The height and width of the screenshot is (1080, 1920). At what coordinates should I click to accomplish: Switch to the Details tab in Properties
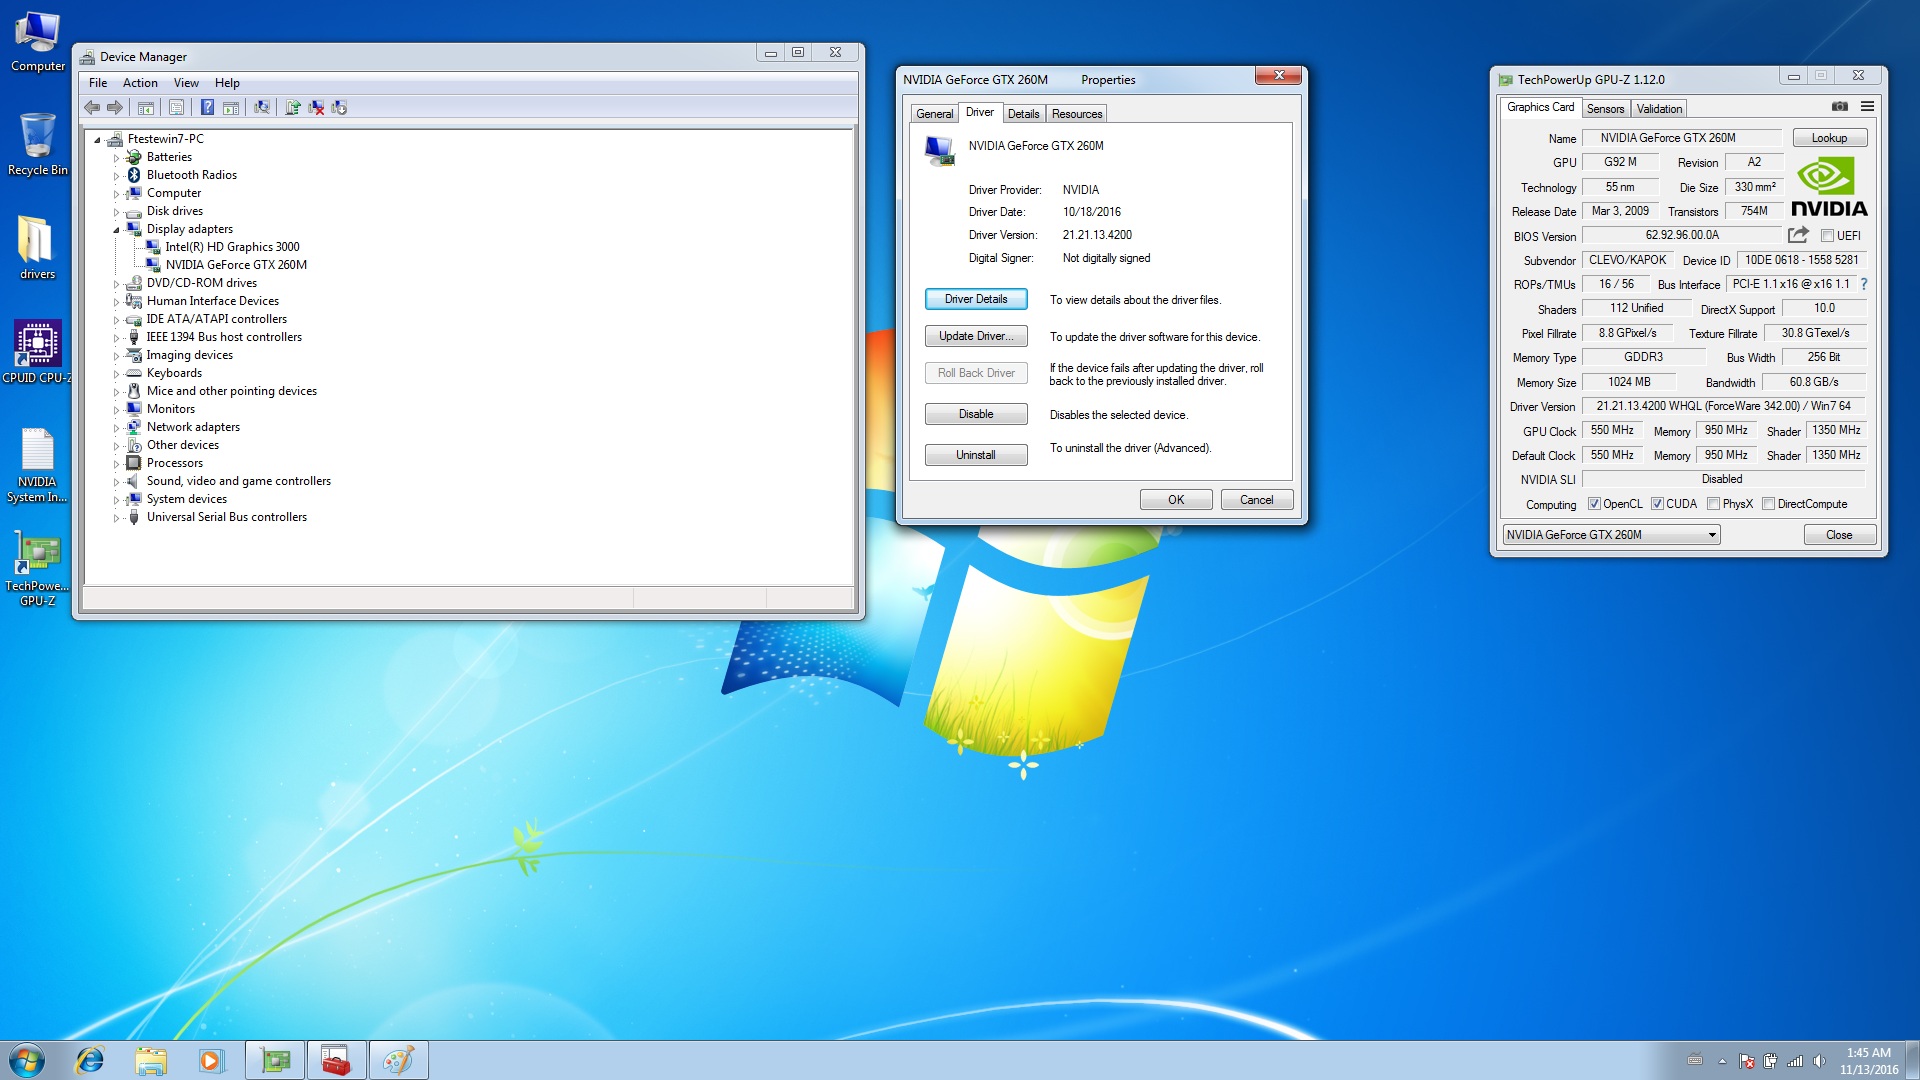1023,114
